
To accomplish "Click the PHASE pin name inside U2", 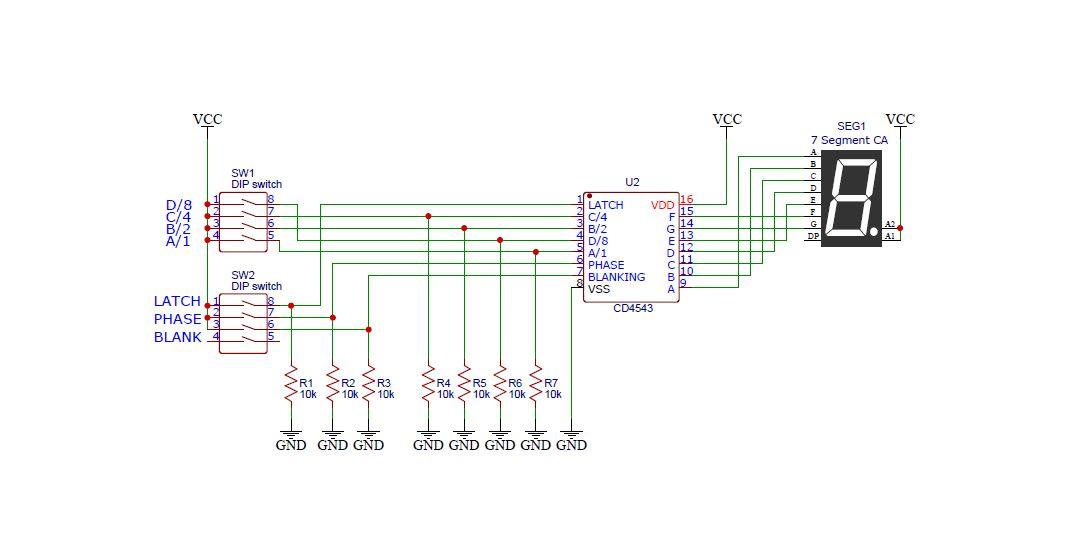I will pos(606,265).
